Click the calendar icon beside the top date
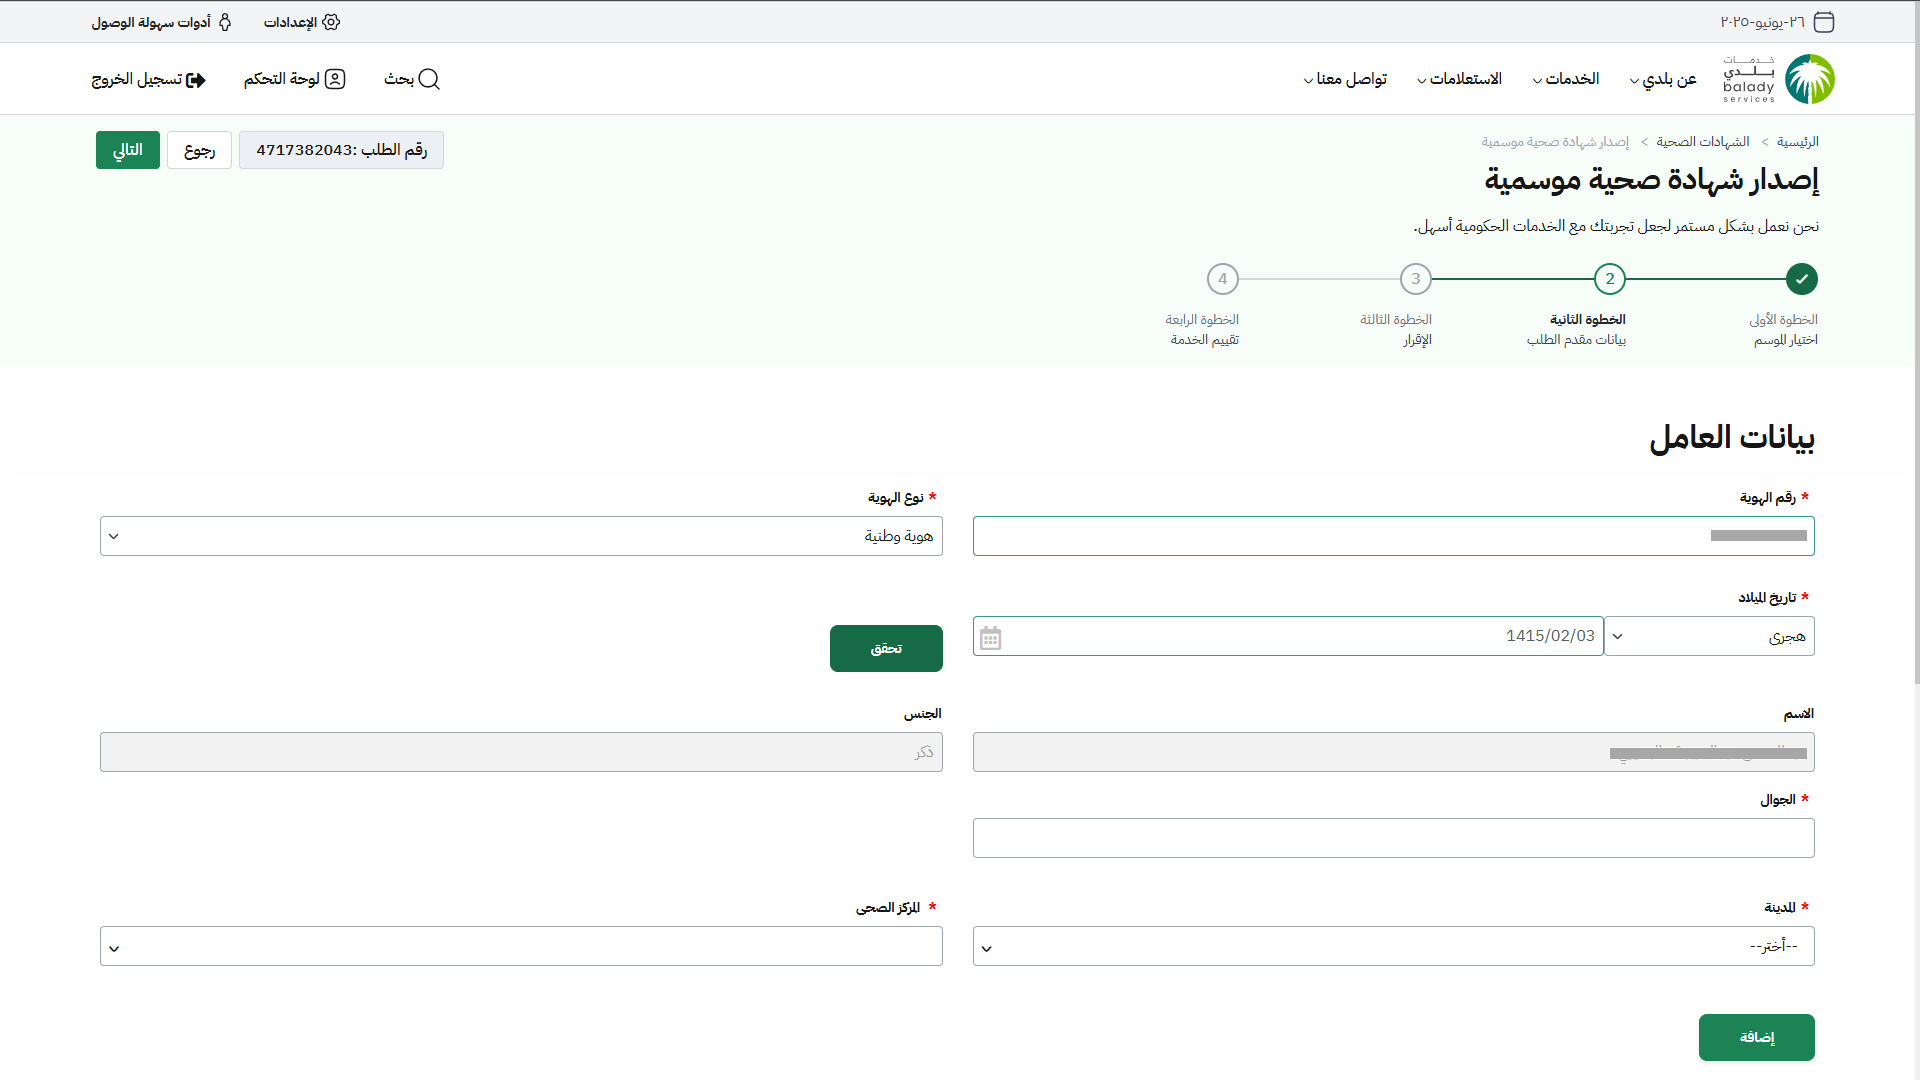The width and height of the screenshot is (1920, 1080). coord(1824,22)
